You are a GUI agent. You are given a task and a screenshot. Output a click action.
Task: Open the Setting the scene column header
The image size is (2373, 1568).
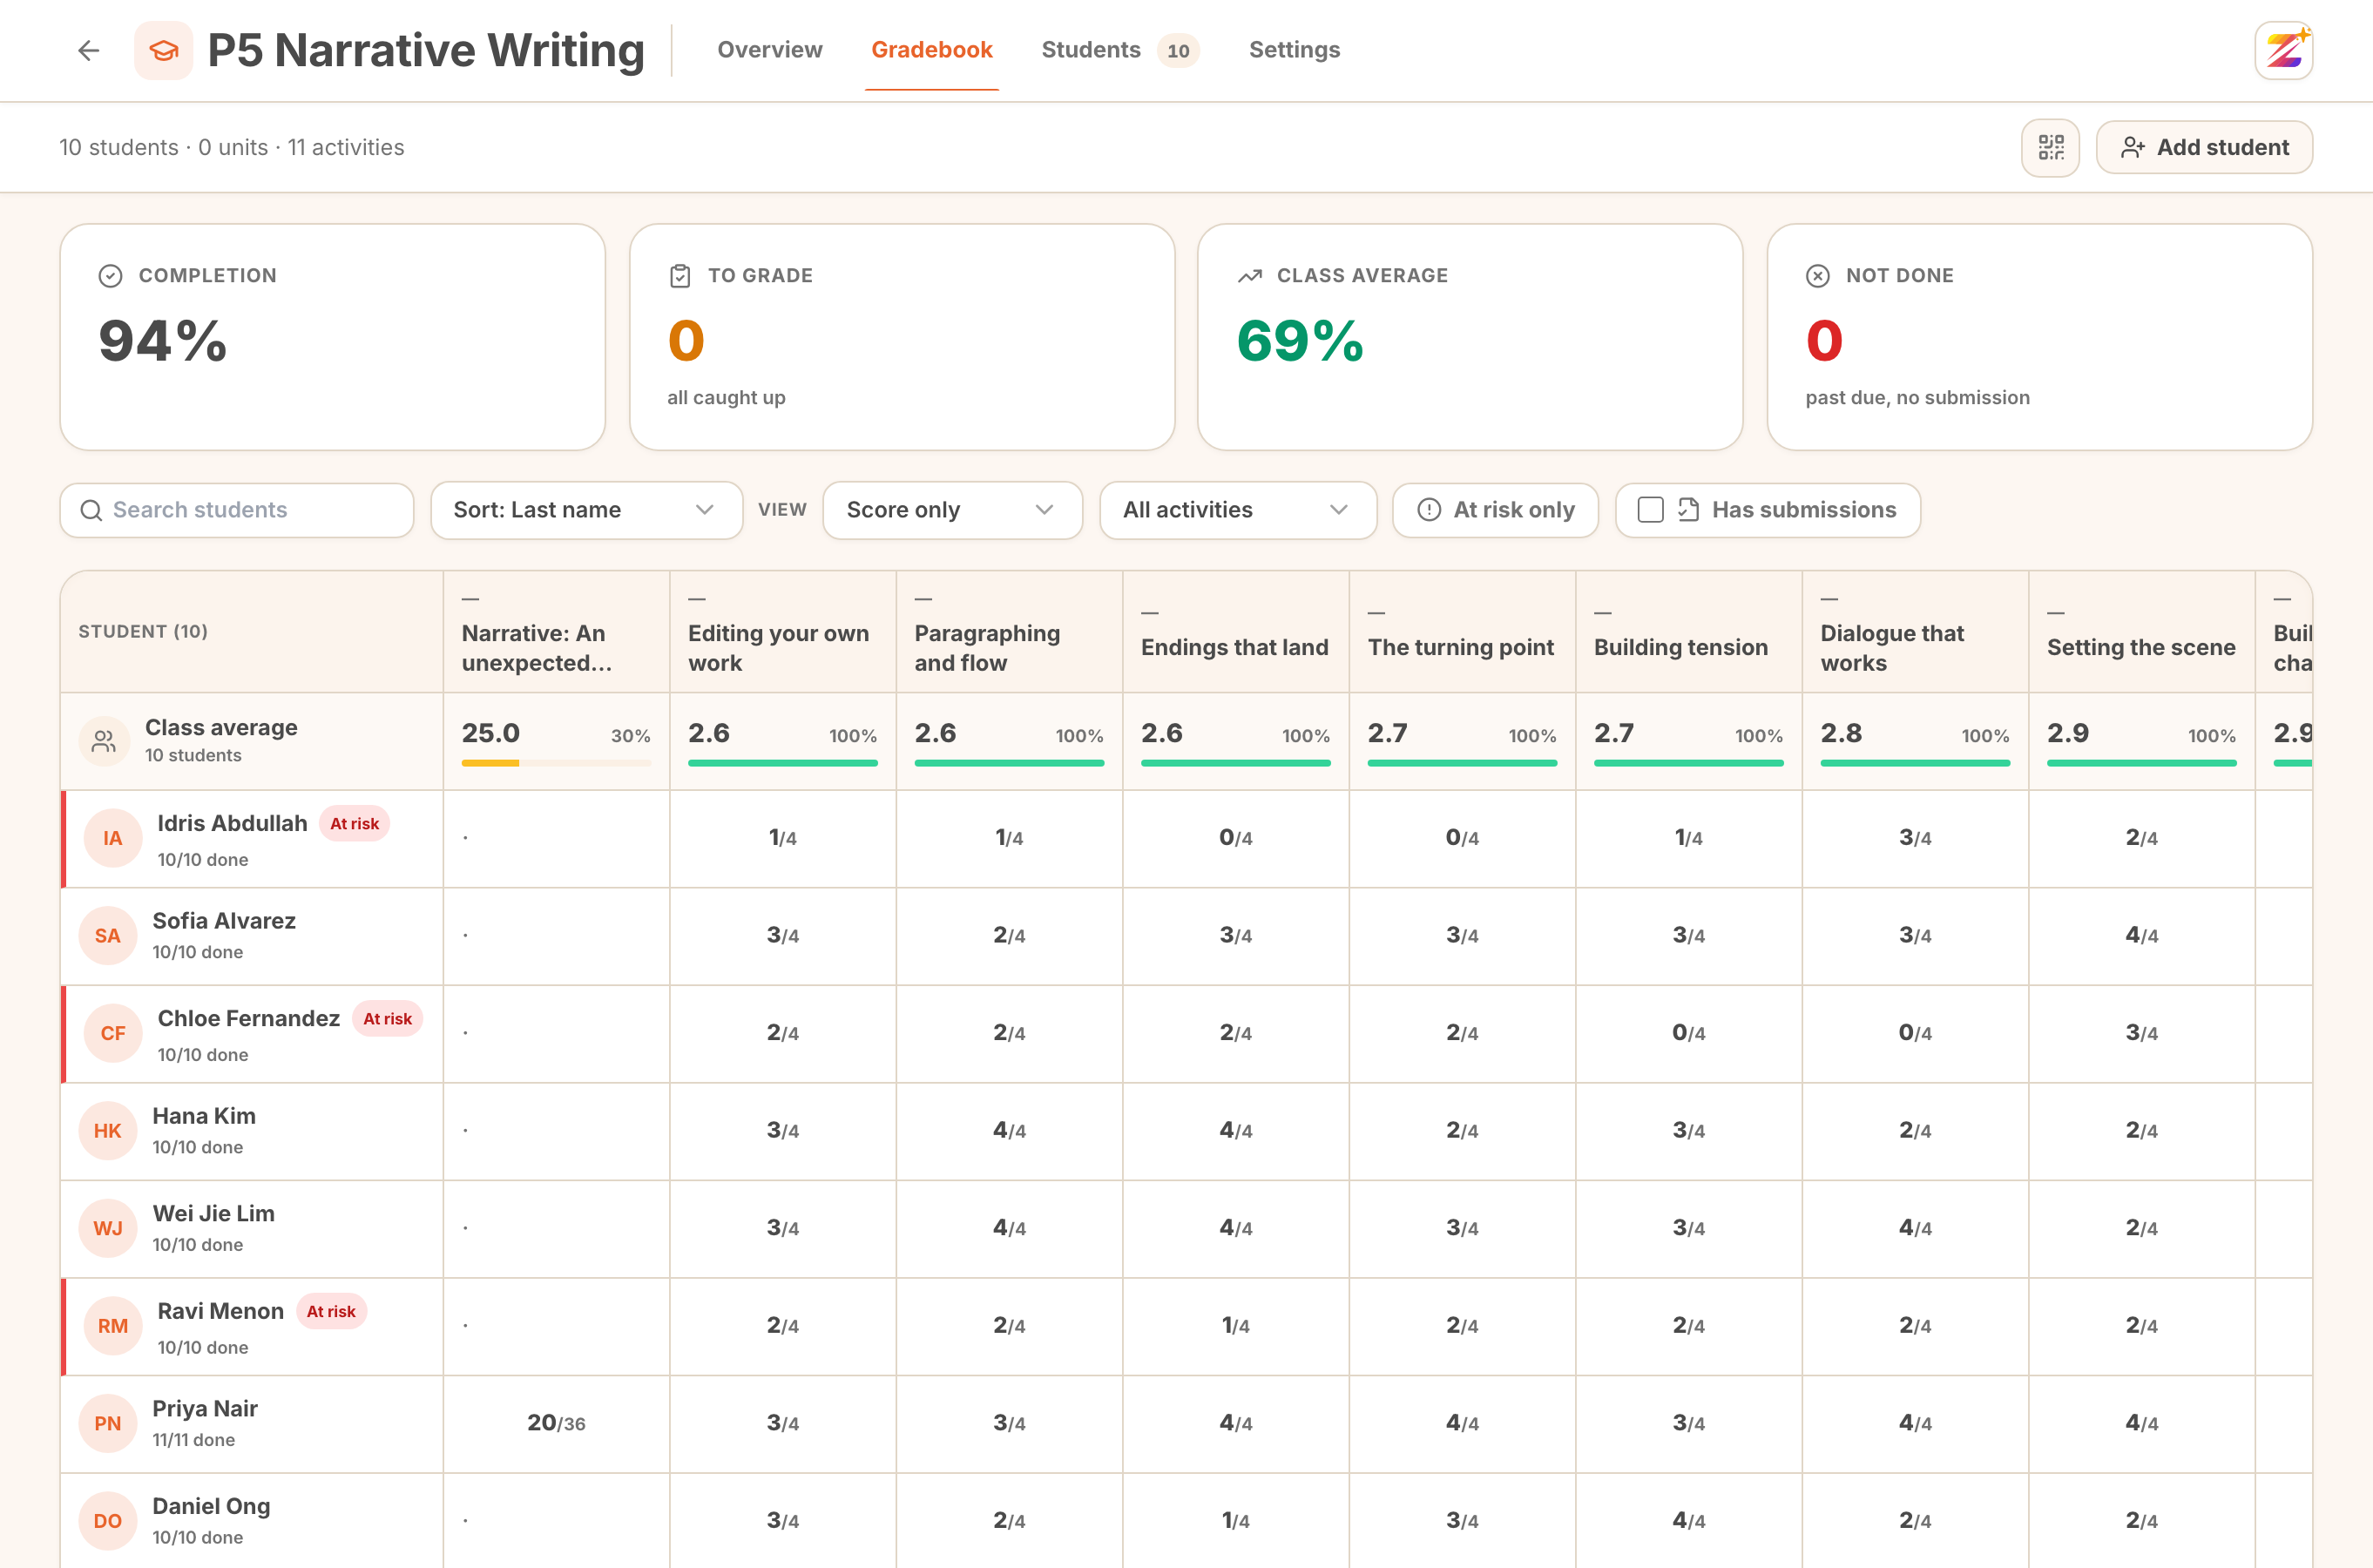2141,632
